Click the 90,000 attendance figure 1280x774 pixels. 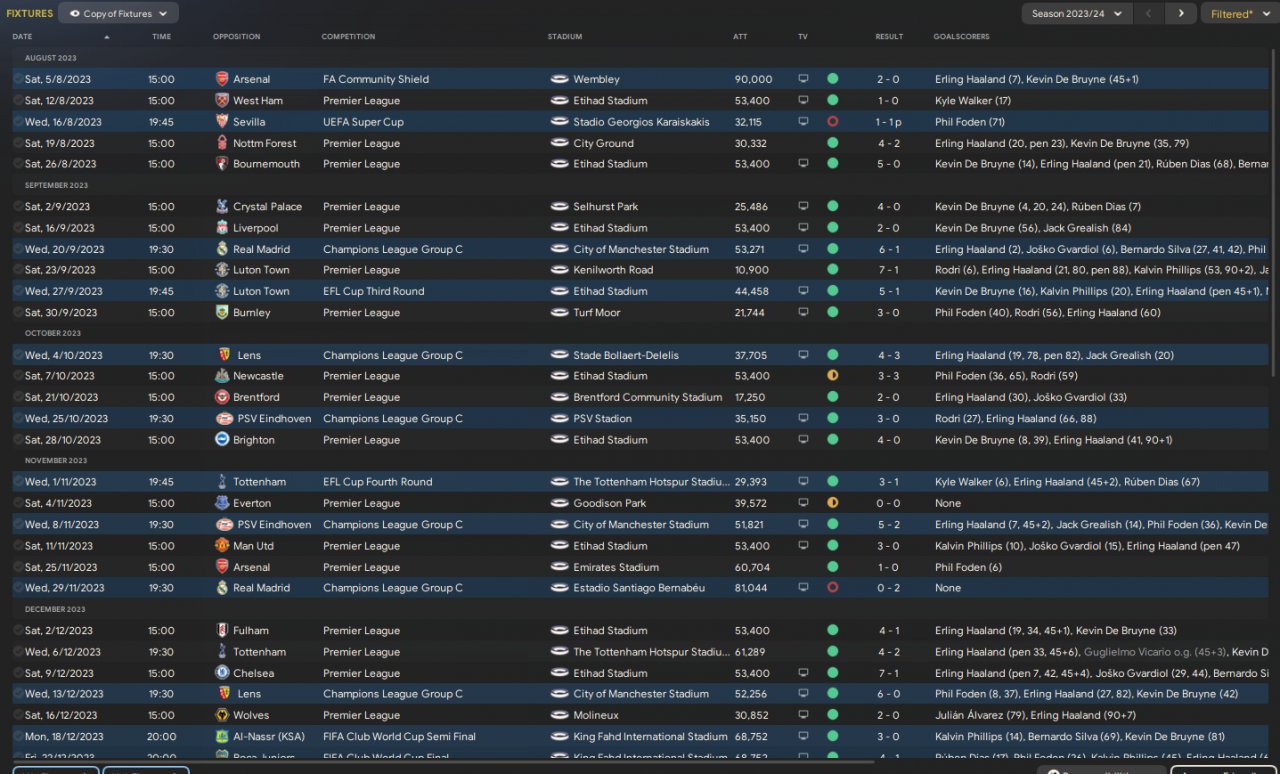coord(753,79)
